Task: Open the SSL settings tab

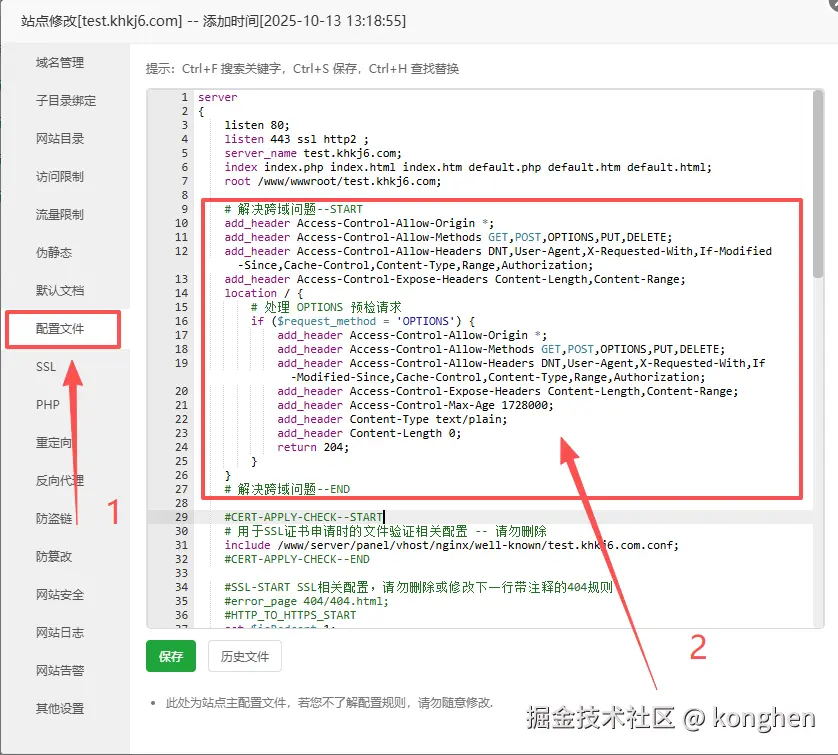Action: (46, 367)
